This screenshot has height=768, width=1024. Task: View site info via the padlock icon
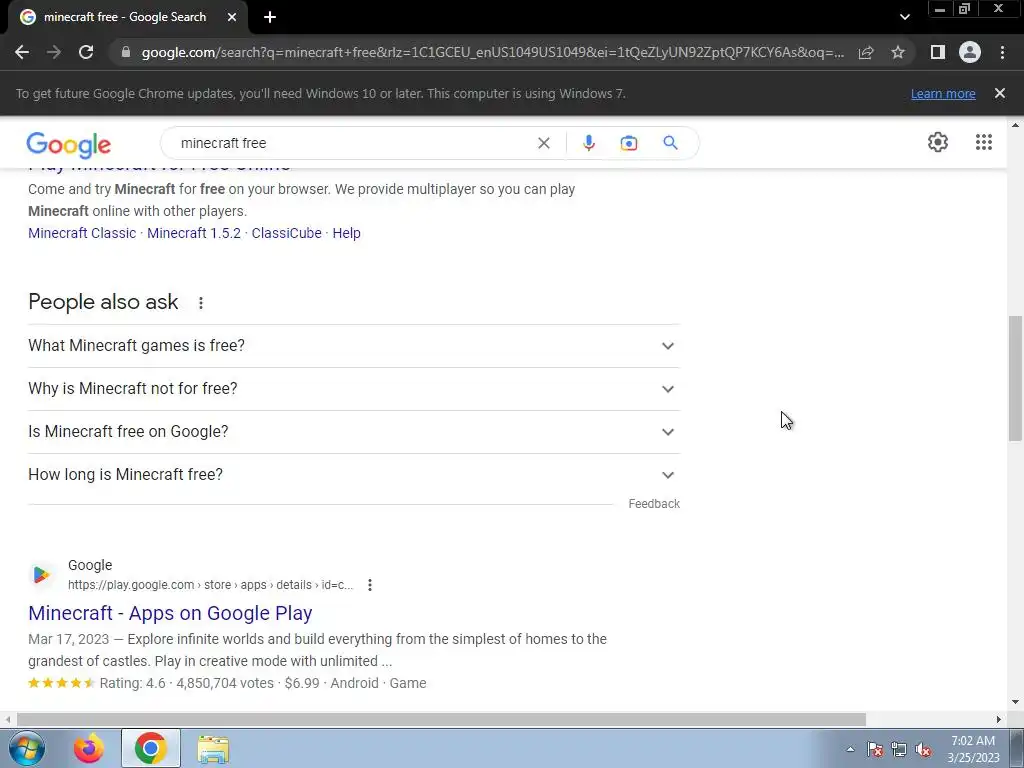pos(126,52)
